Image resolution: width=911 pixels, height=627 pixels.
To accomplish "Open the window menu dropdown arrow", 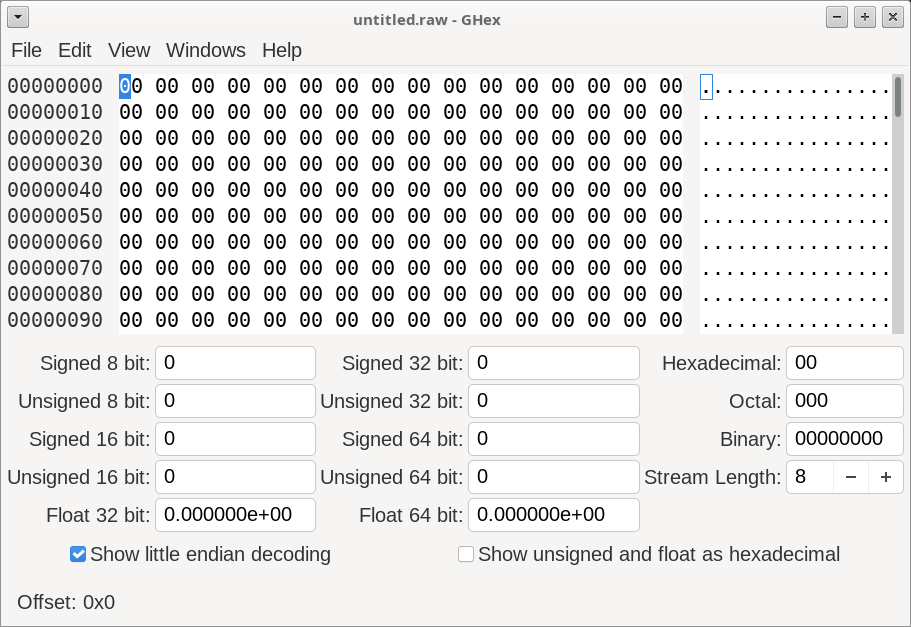I will pos(18,17).
